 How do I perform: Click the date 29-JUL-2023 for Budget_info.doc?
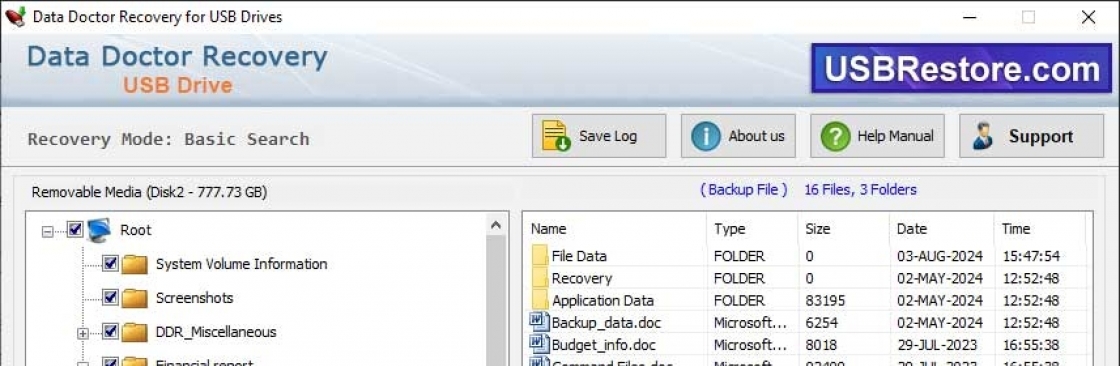coord(937,345)
